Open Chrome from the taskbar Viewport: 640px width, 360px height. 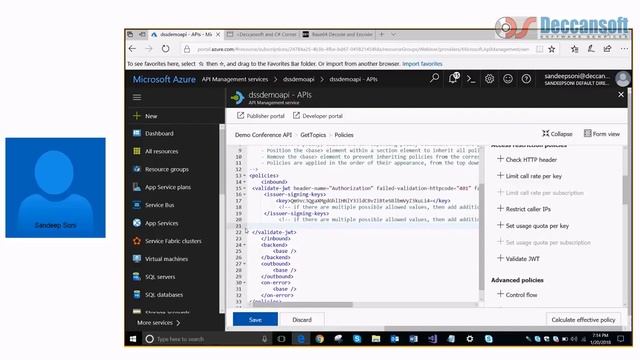[x=320, y=339]
